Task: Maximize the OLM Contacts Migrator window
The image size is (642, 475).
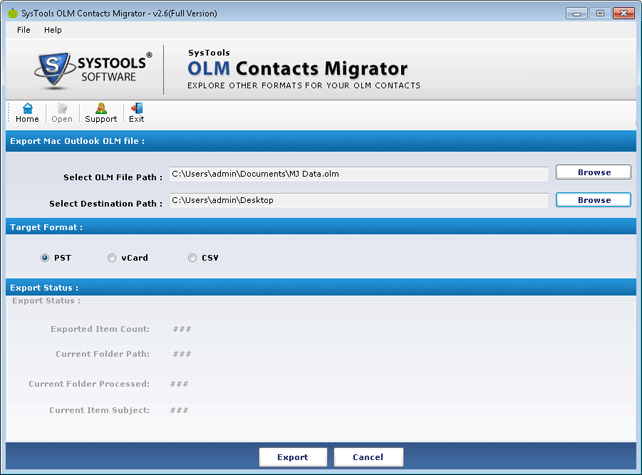Action: (600, 14)
